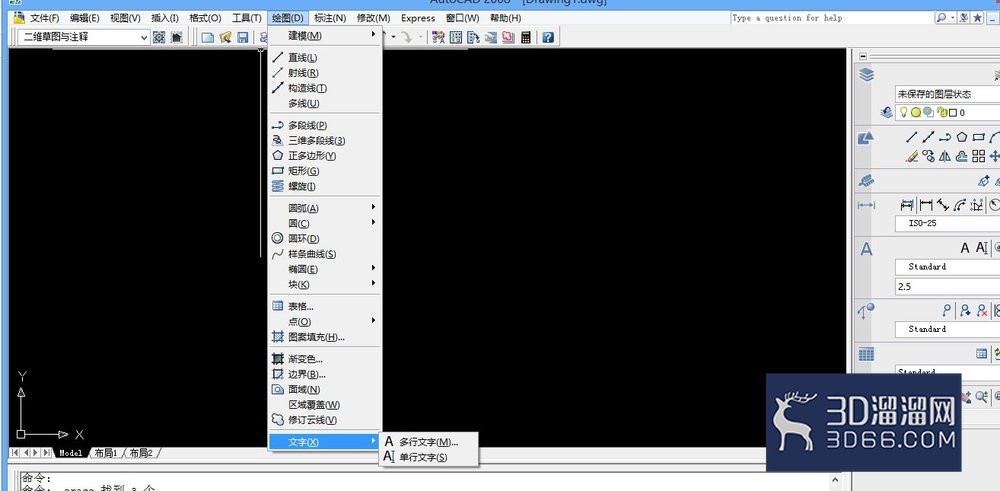The image size is (1000, 491).
Task: Select 直线(L) in the draw menu
Action: pyautogui.click(x=325, y=57)
